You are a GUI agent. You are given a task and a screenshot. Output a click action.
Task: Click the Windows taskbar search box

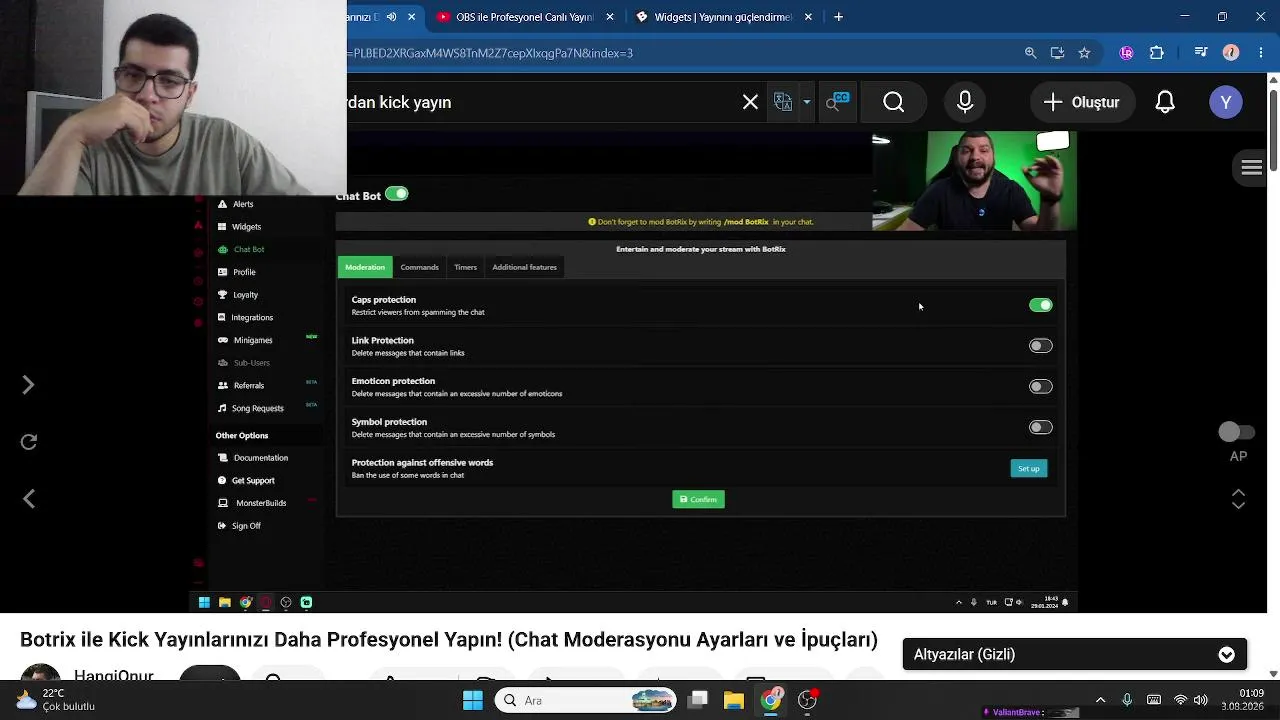pos(587,700)
